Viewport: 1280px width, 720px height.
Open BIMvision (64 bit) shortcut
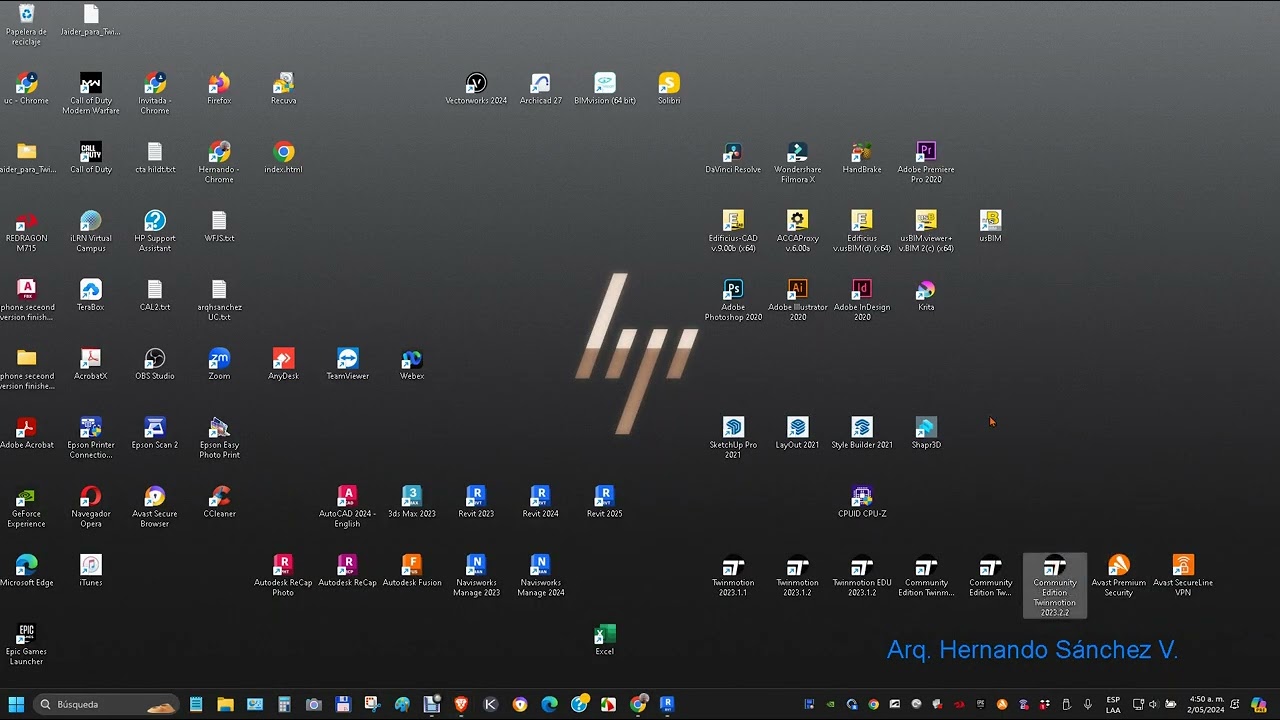point(605,88)
